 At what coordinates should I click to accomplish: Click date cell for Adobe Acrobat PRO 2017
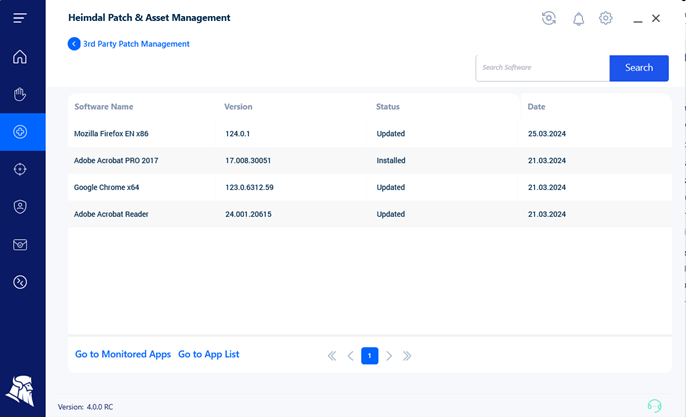546,161
